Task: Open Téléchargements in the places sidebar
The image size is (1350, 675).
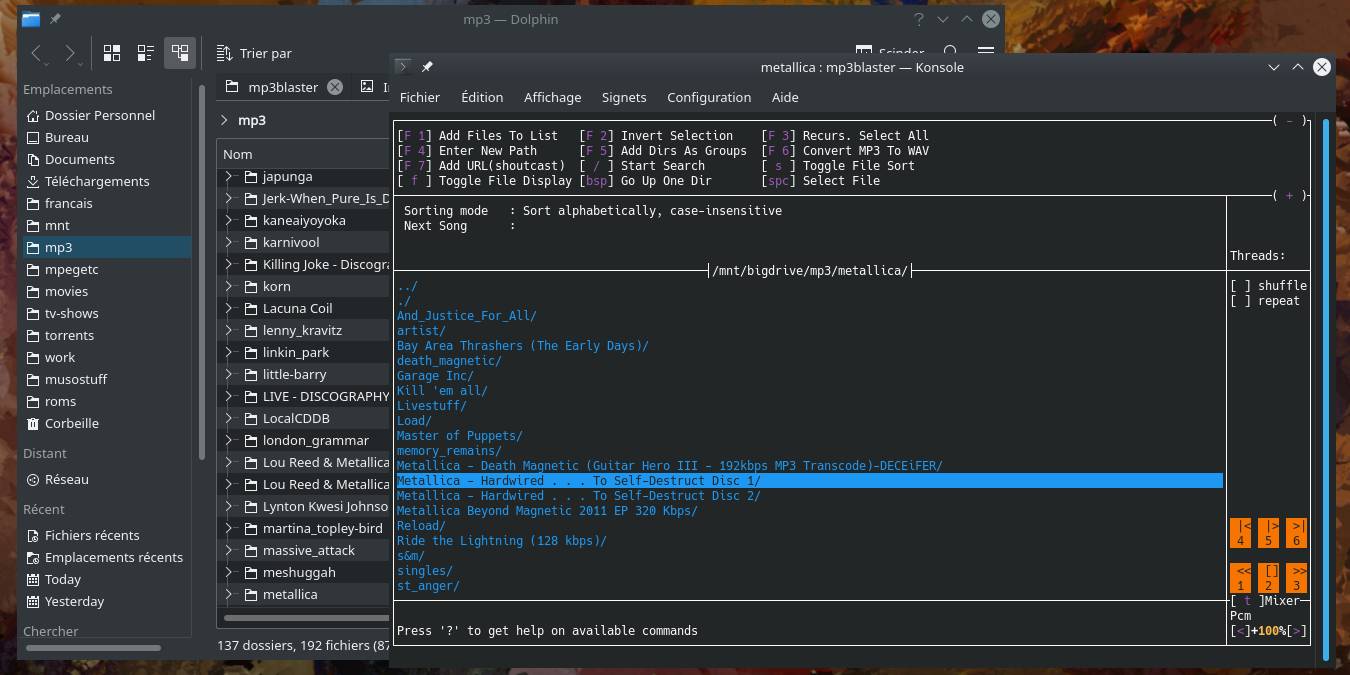Action: point(96,181)
